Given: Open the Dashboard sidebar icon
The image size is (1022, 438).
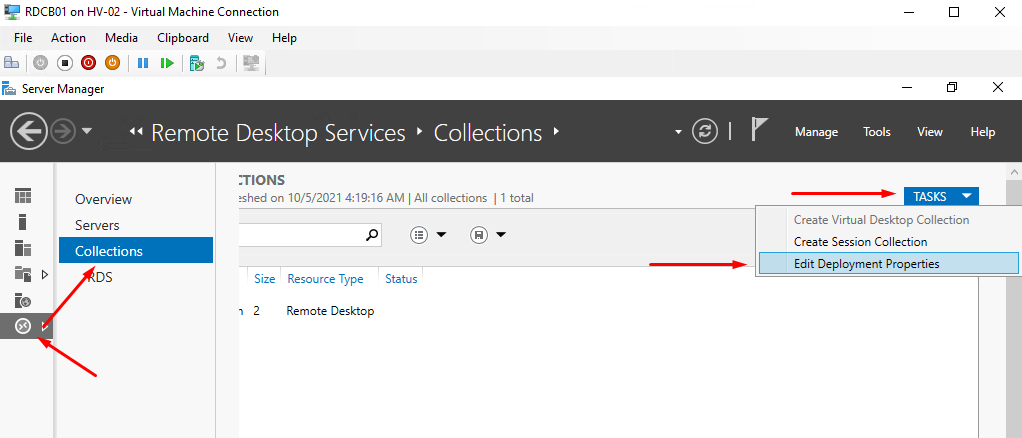Looking at the screenshot, I should 23,196.
